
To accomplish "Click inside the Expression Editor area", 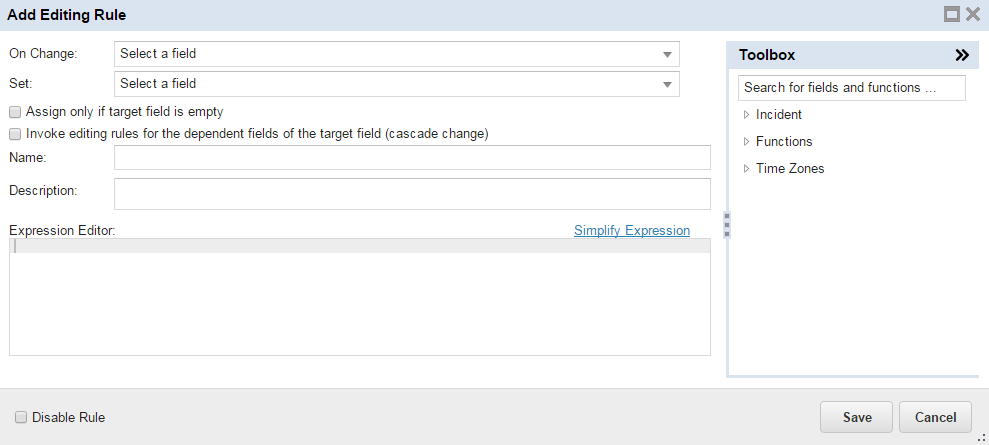I will pyautogui.click(x=360, y=300).
